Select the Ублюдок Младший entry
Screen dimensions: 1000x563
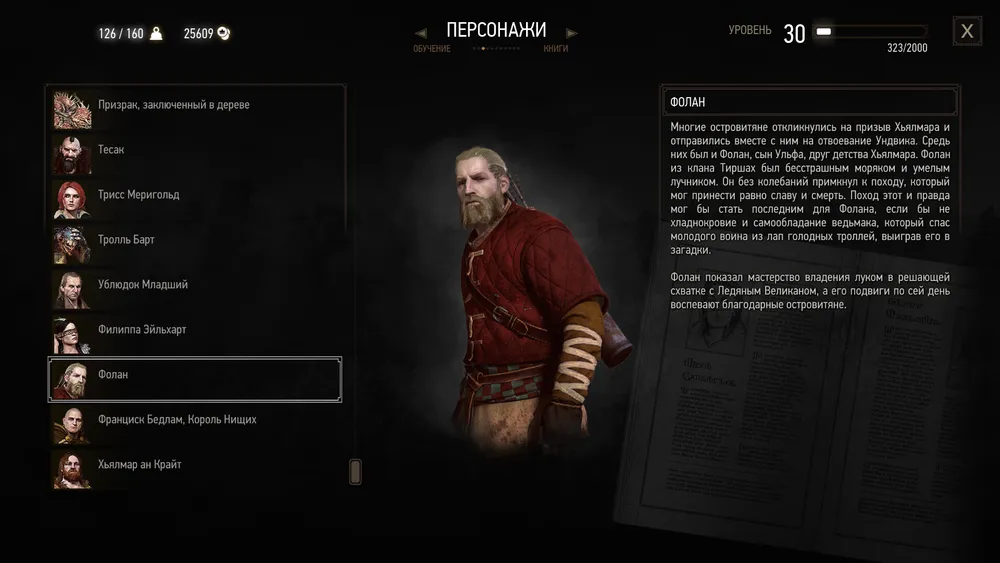(195, 289)
